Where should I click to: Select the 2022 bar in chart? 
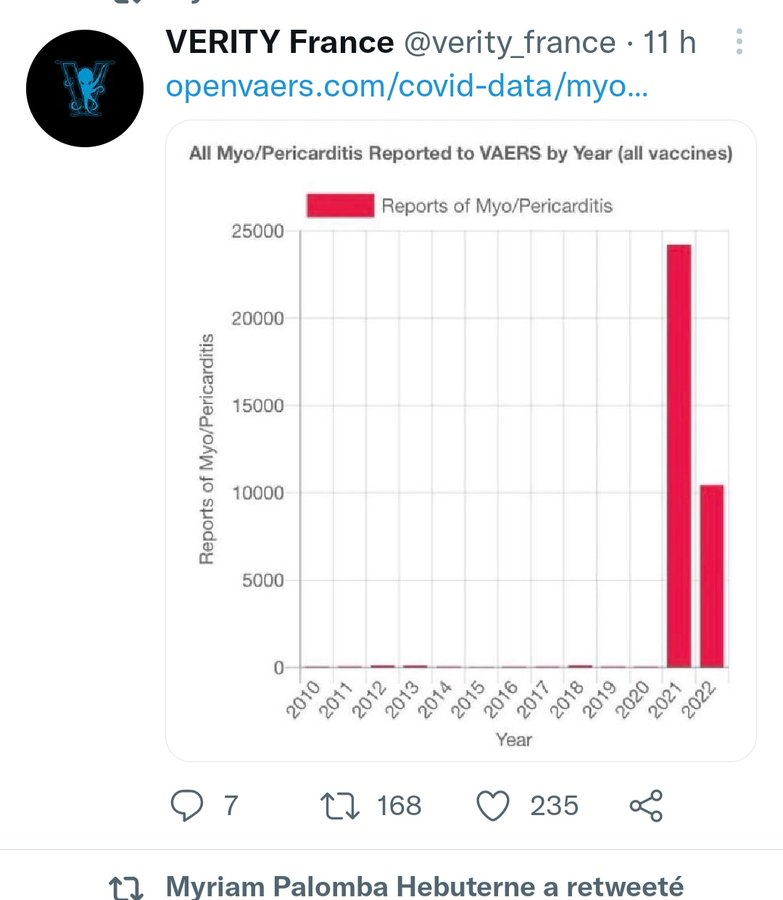tap(712, 576)
